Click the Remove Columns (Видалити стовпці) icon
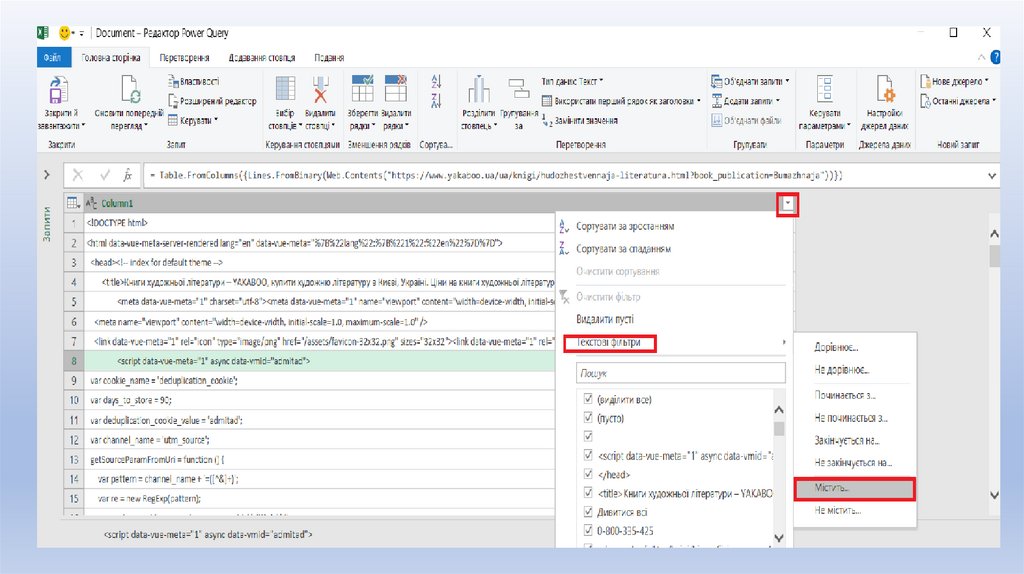1024x574 pixels. [x=320, y=93]
